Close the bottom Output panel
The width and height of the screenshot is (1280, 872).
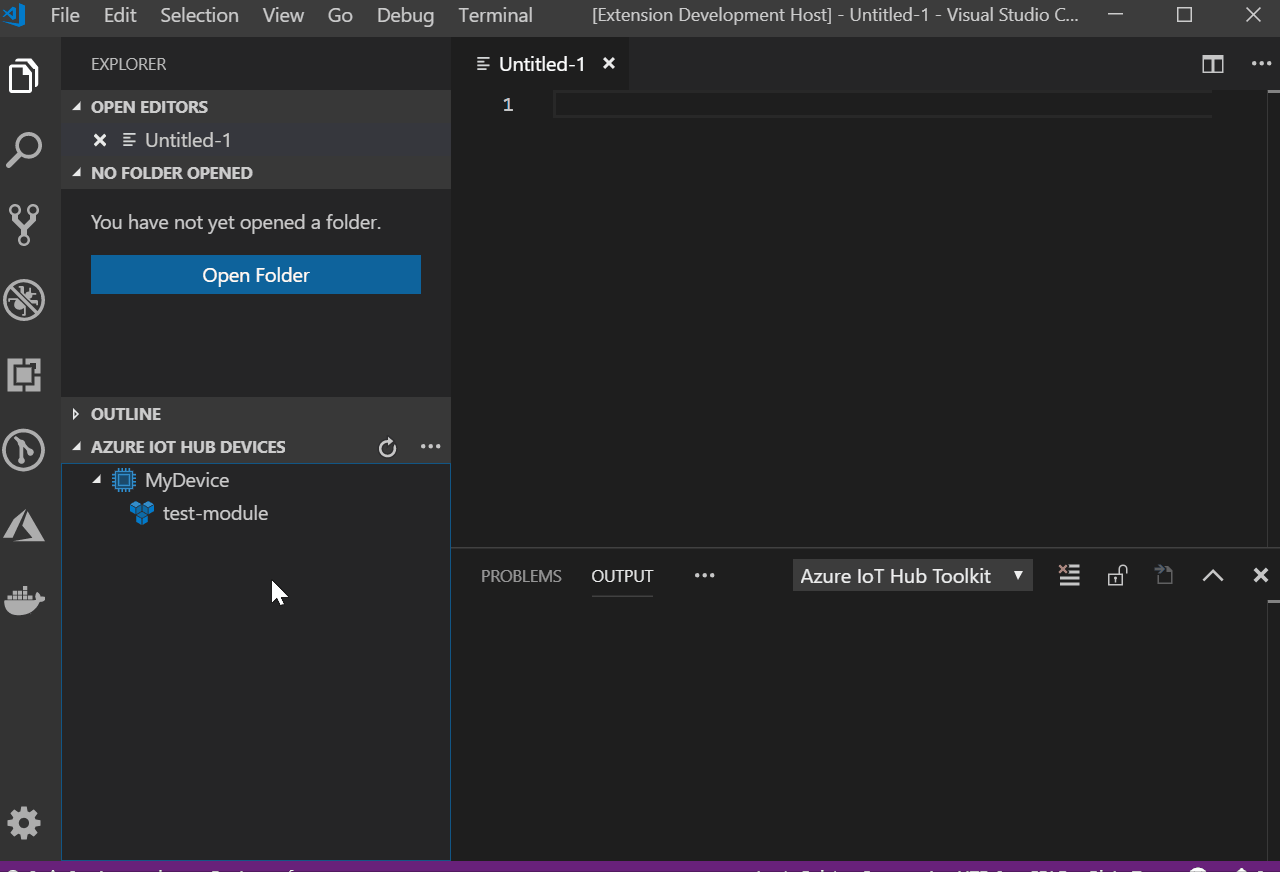[1261, 575]
